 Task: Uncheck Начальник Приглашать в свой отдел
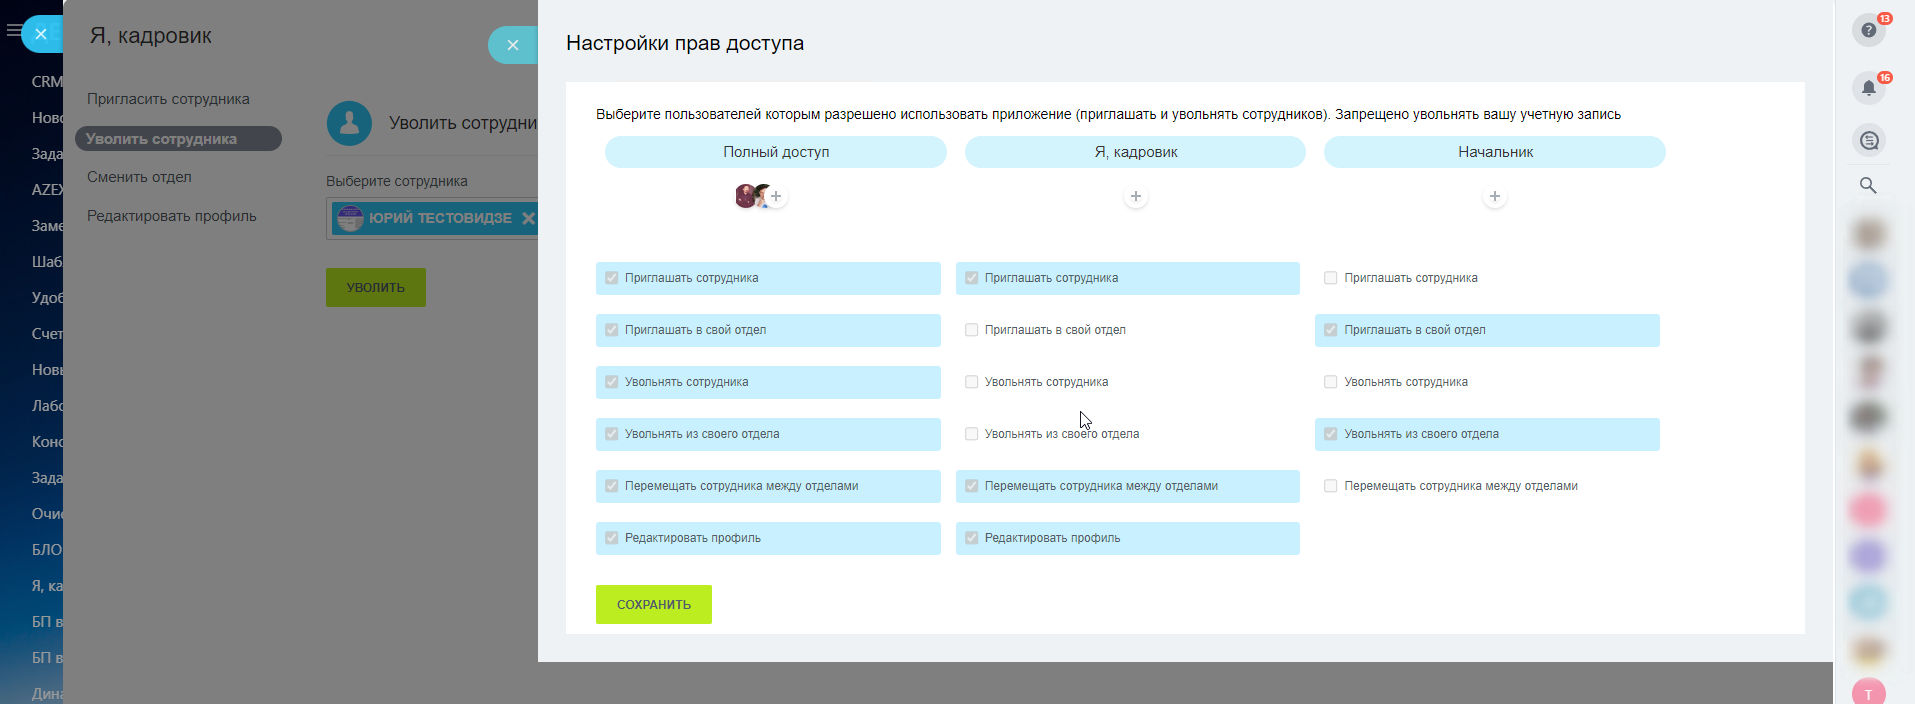(1331, 330)
